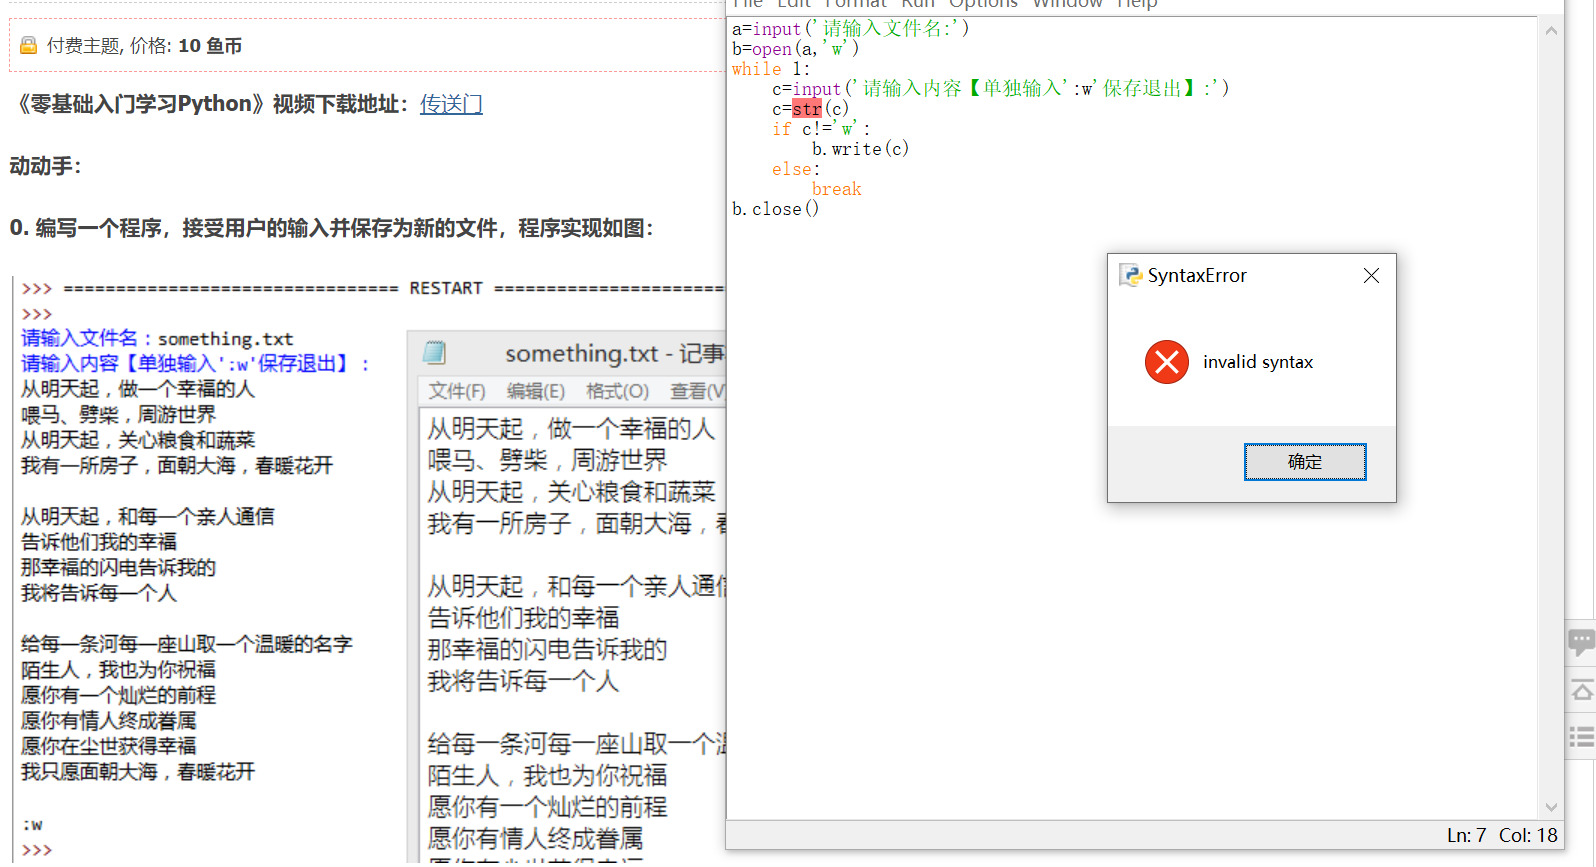Open the Format menu in IDLE editor
Screen dimensions: 1596x867
point(855,4)
